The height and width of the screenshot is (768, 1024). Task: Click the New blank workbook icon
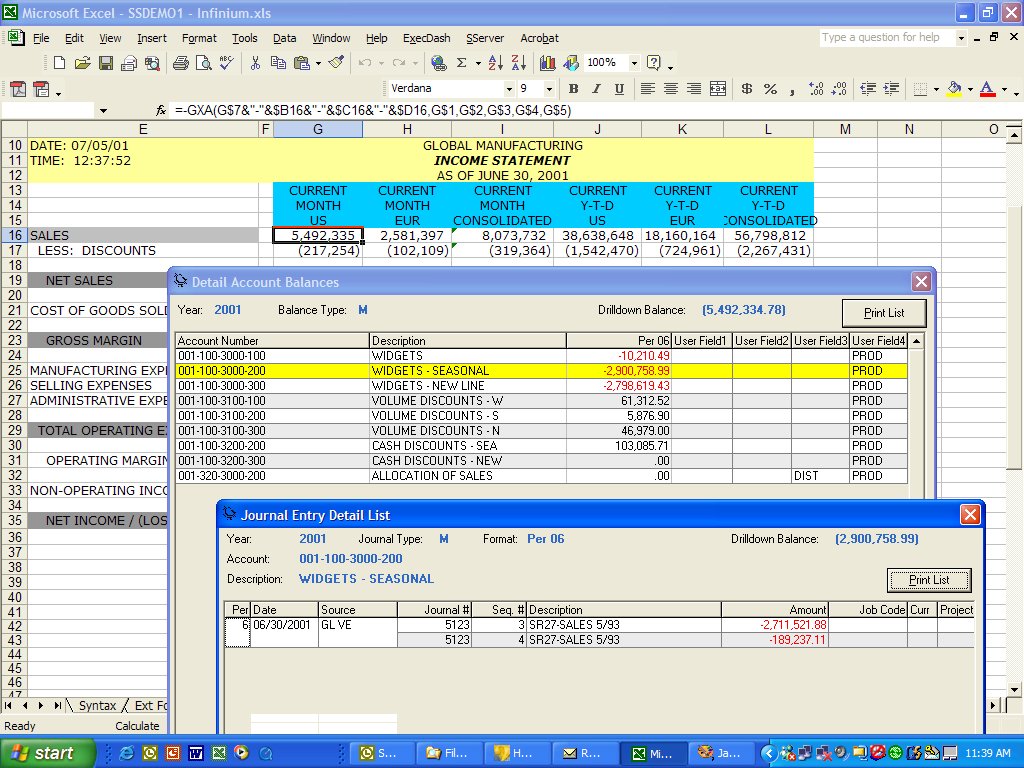pos(59,63)
